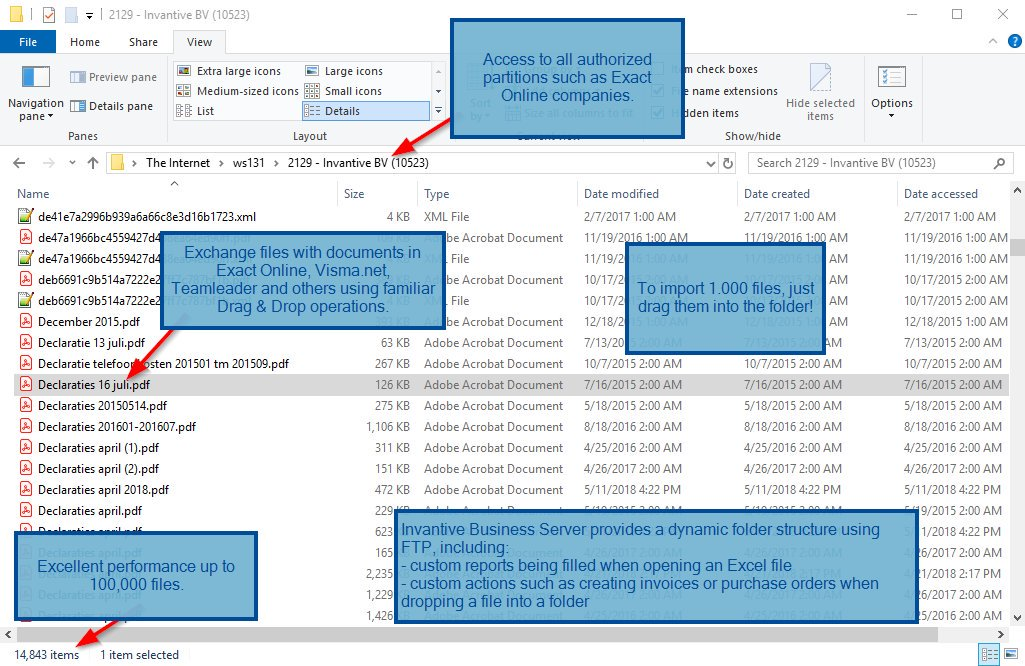The height and width of the screenshot is (666, 1025).
Task: Open Customize Quick Access Toolbar dropdown
Action: click(89, 15)
